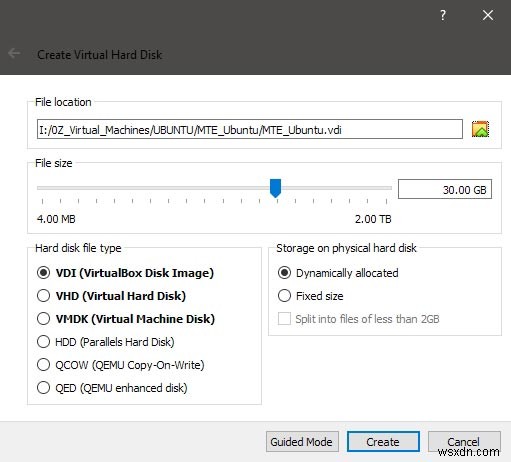Click the file size slider handle

coord(275,188)
